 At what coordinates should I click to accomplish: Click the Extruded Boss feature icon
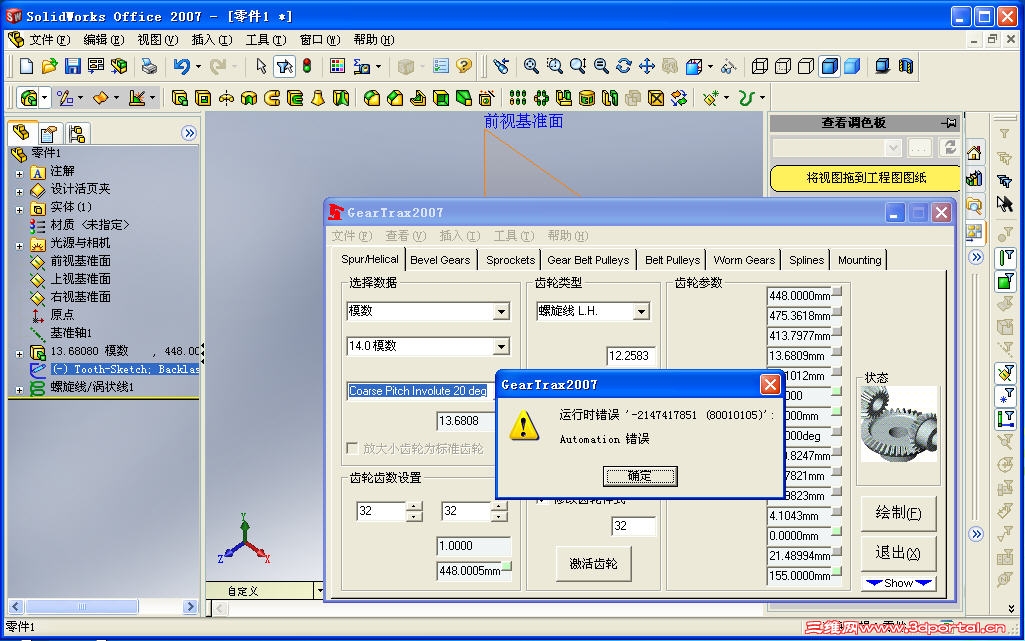point(179,98)
